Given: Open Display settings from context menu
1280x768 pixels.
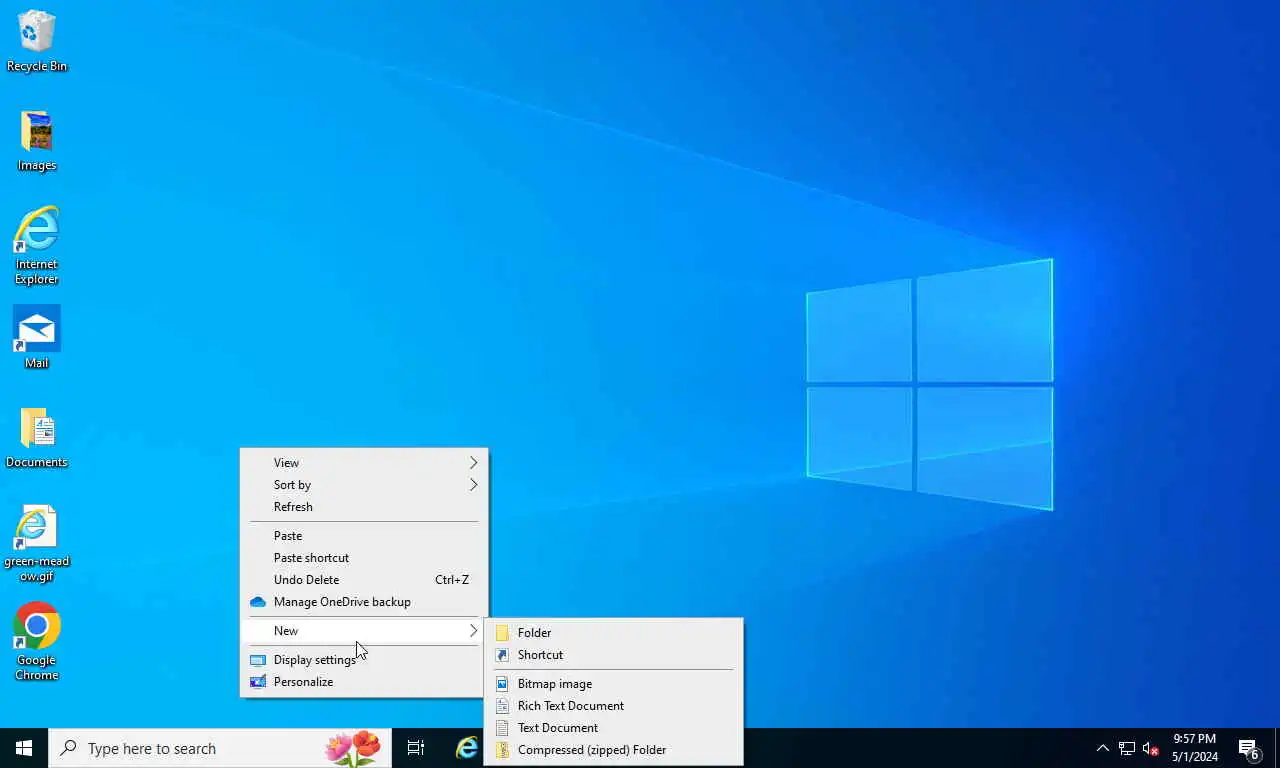Looking at the screenshot, I should coord(364,660).
